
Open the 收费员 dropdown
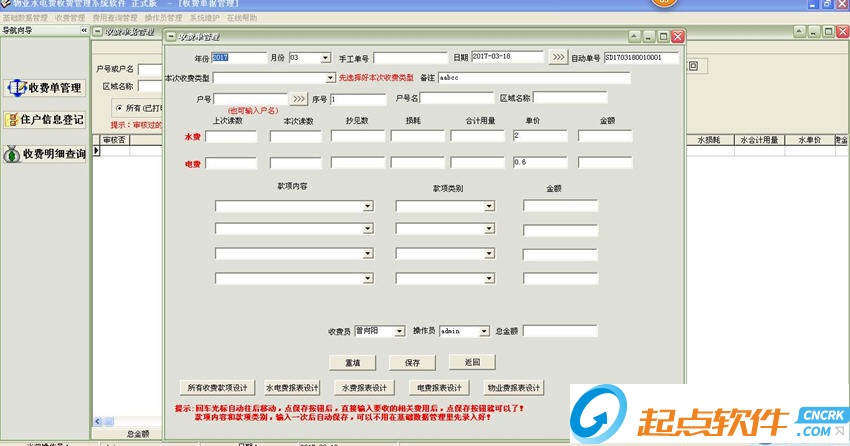[400, 331]
